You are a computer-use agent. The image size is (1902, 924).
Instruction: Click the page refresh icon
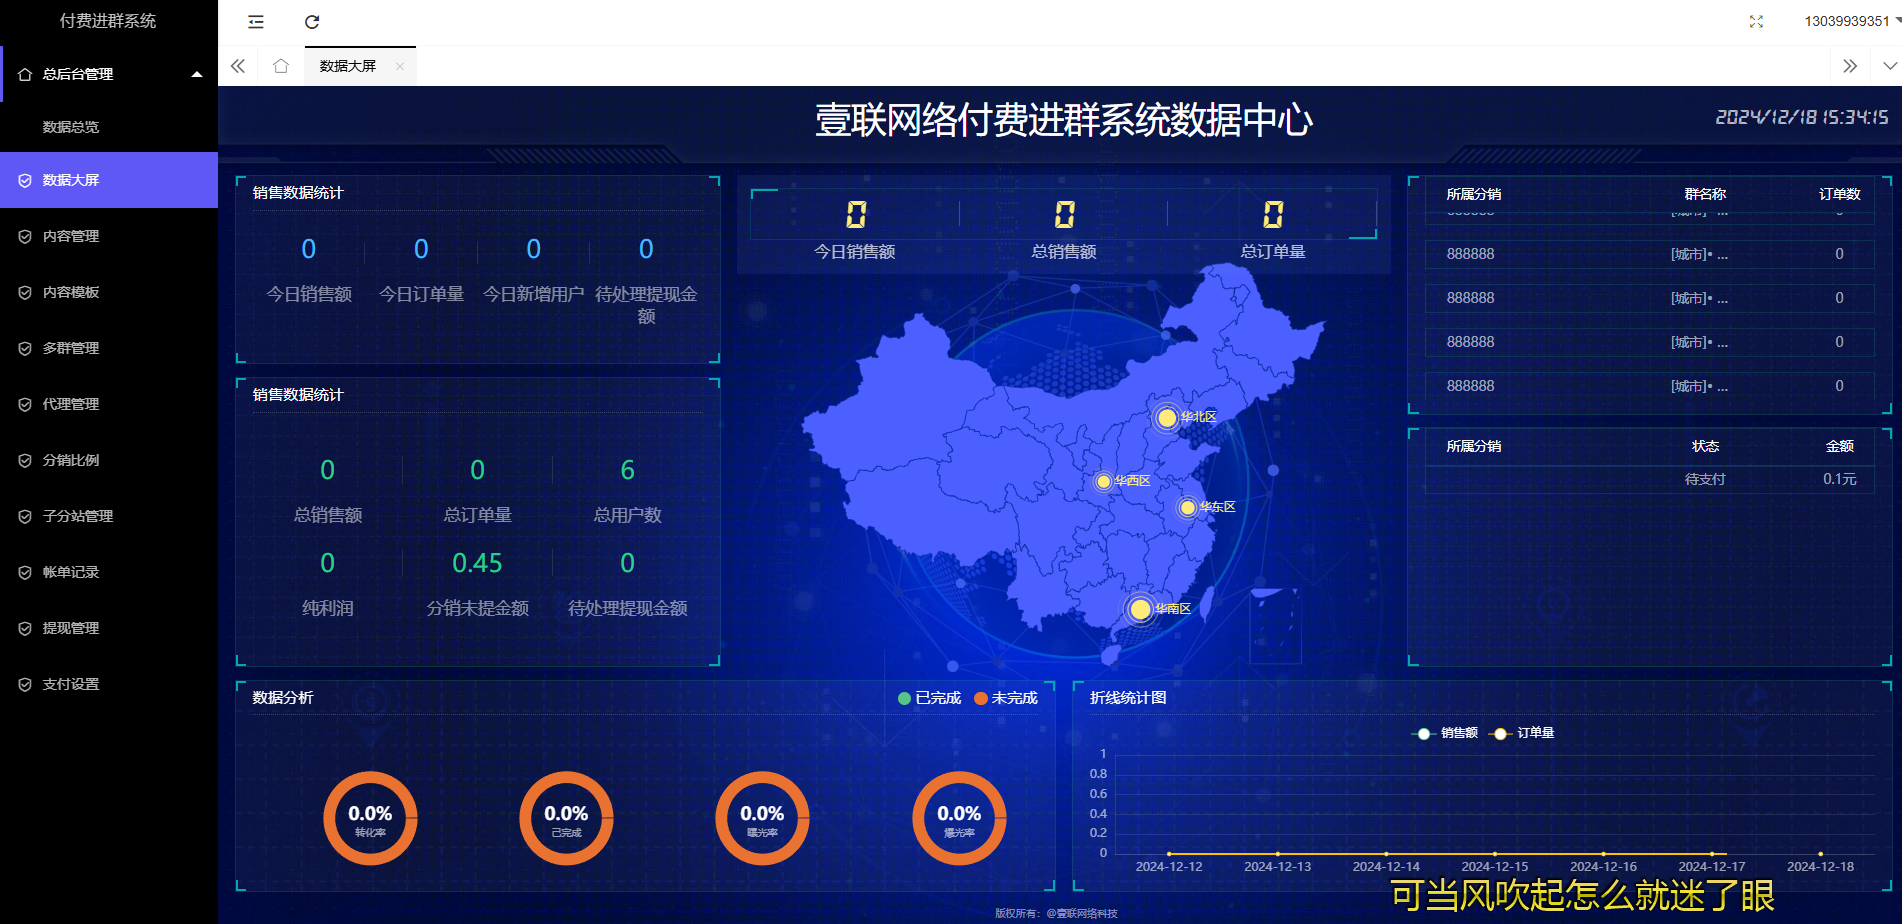point(313,21)
